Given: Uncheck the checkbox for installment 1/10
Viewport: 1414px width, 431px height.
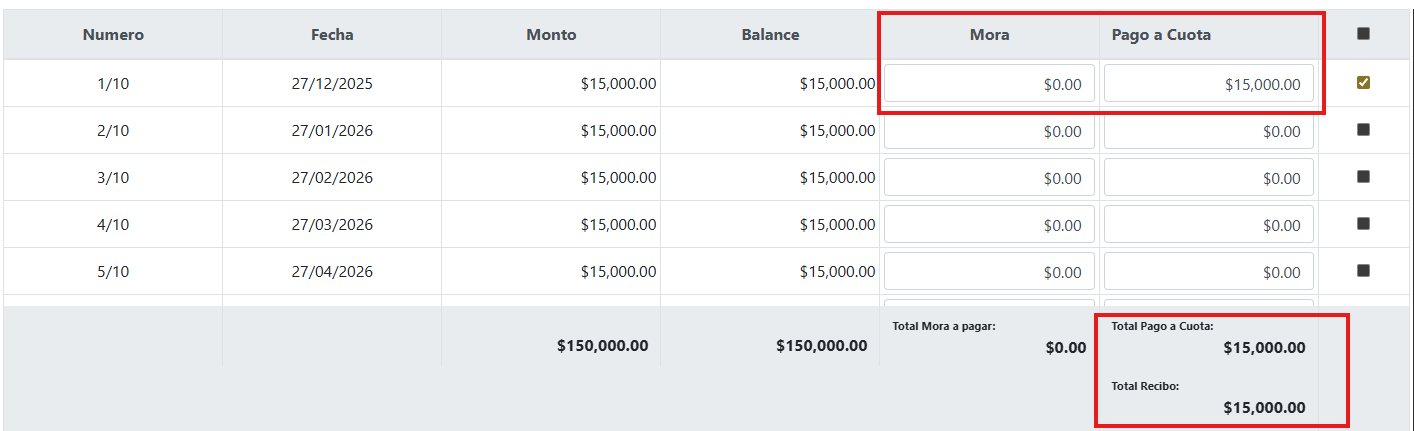Looking at the screenshot, I should click(1363, 83).
